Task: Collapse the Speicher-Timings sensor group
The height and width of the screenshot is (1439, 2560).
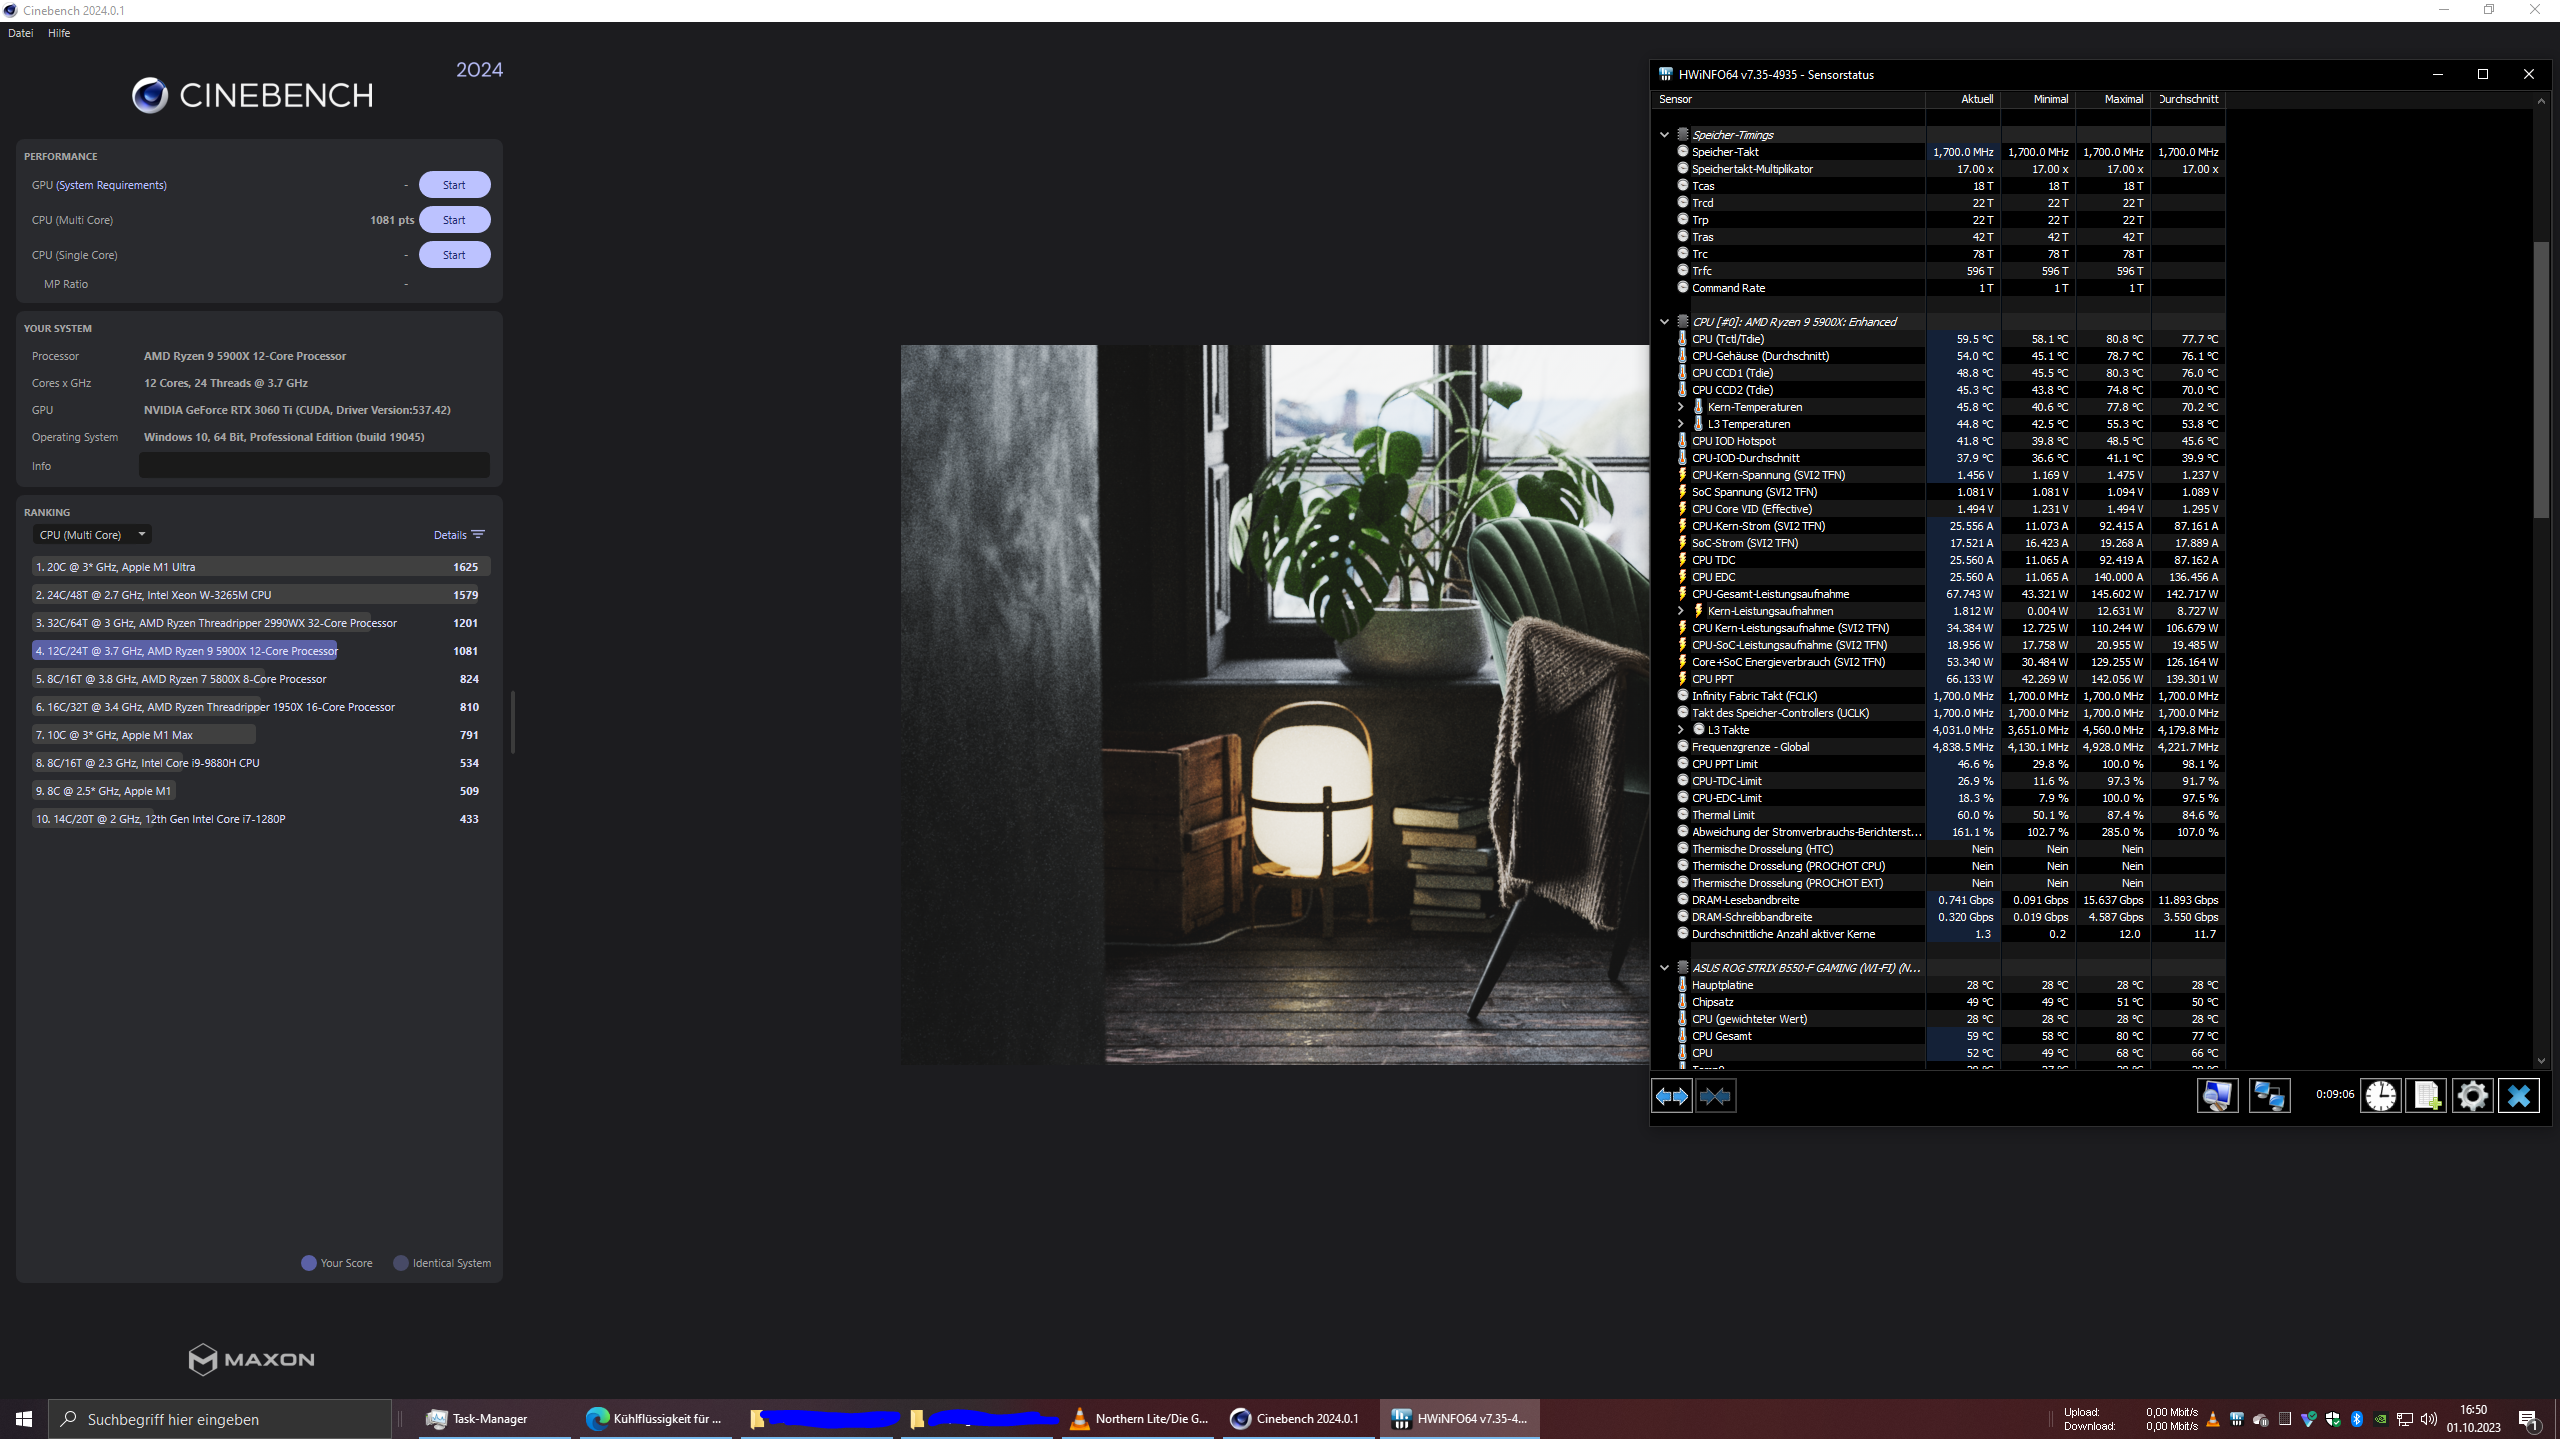Action: 1664,135
